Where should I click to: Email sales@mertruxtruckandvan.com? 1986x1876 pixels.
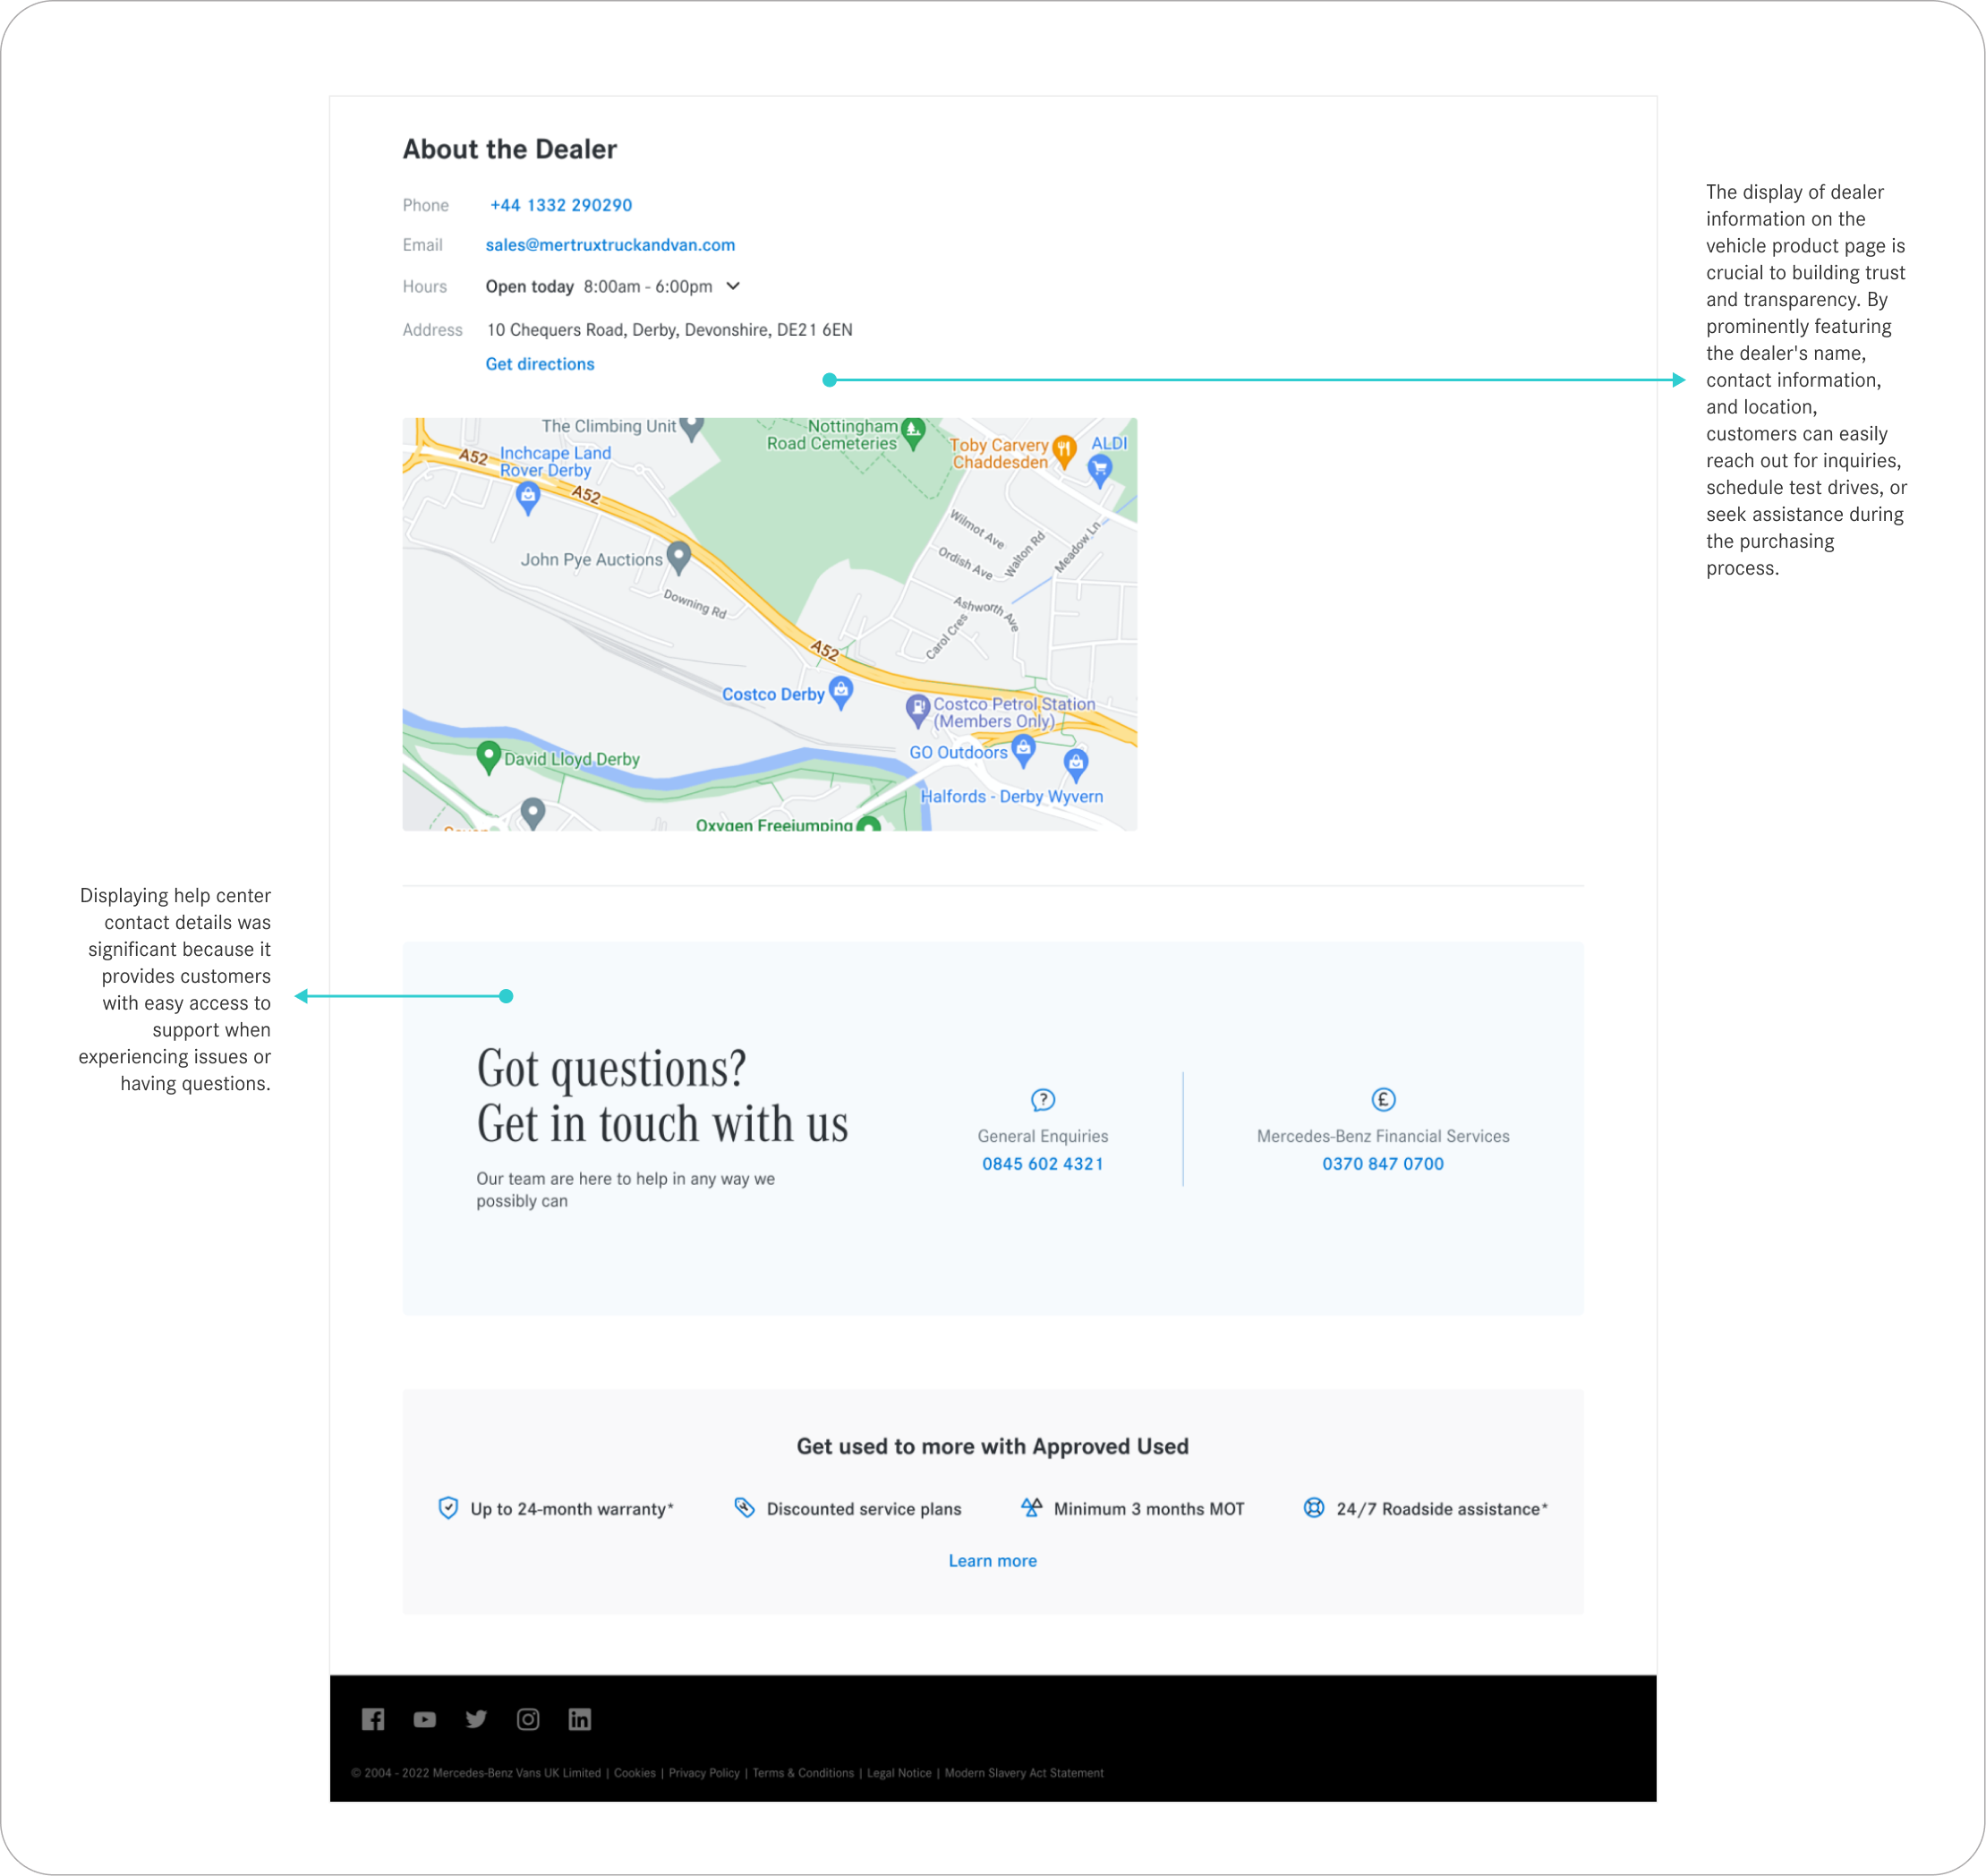click(x=610, y=245)
